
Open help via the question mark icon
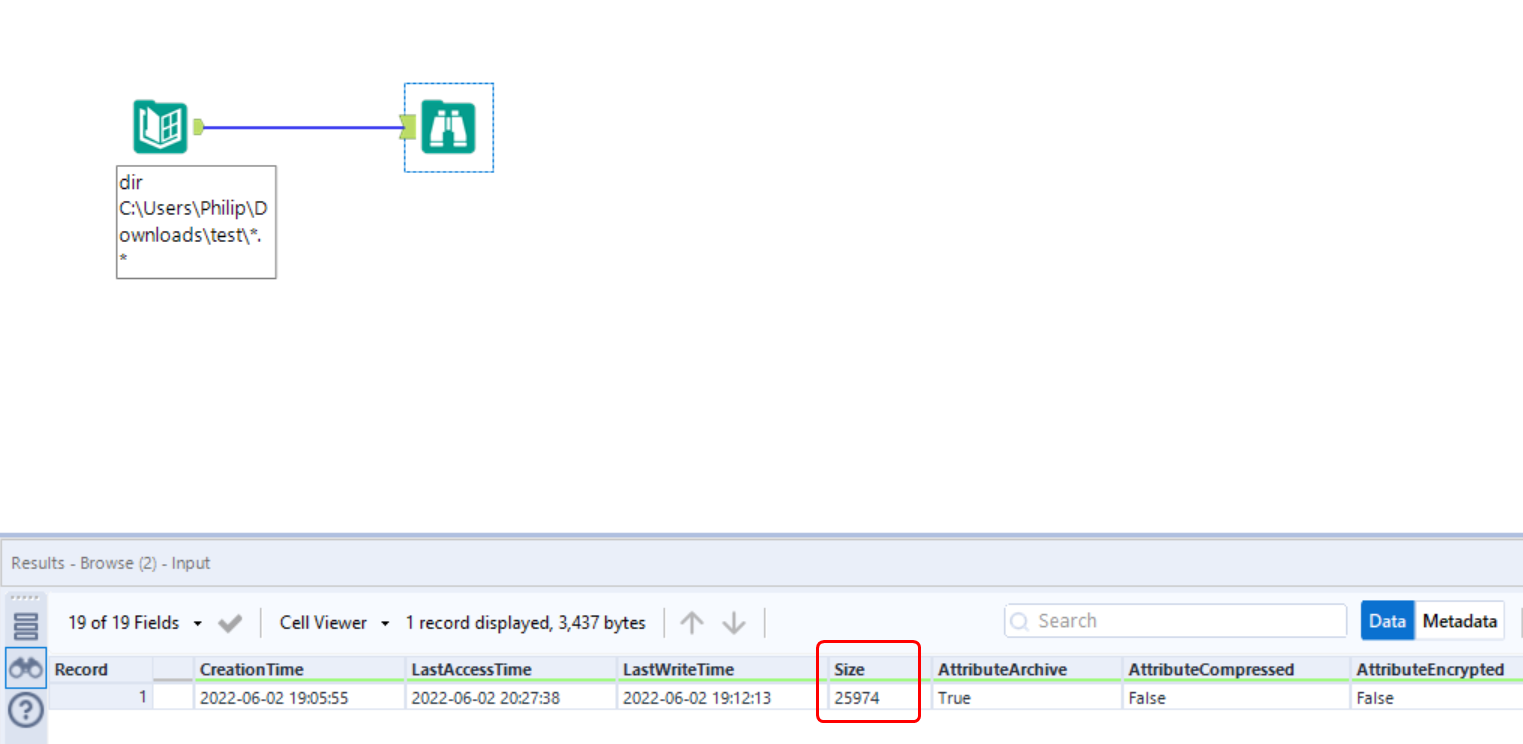point(25,710)
